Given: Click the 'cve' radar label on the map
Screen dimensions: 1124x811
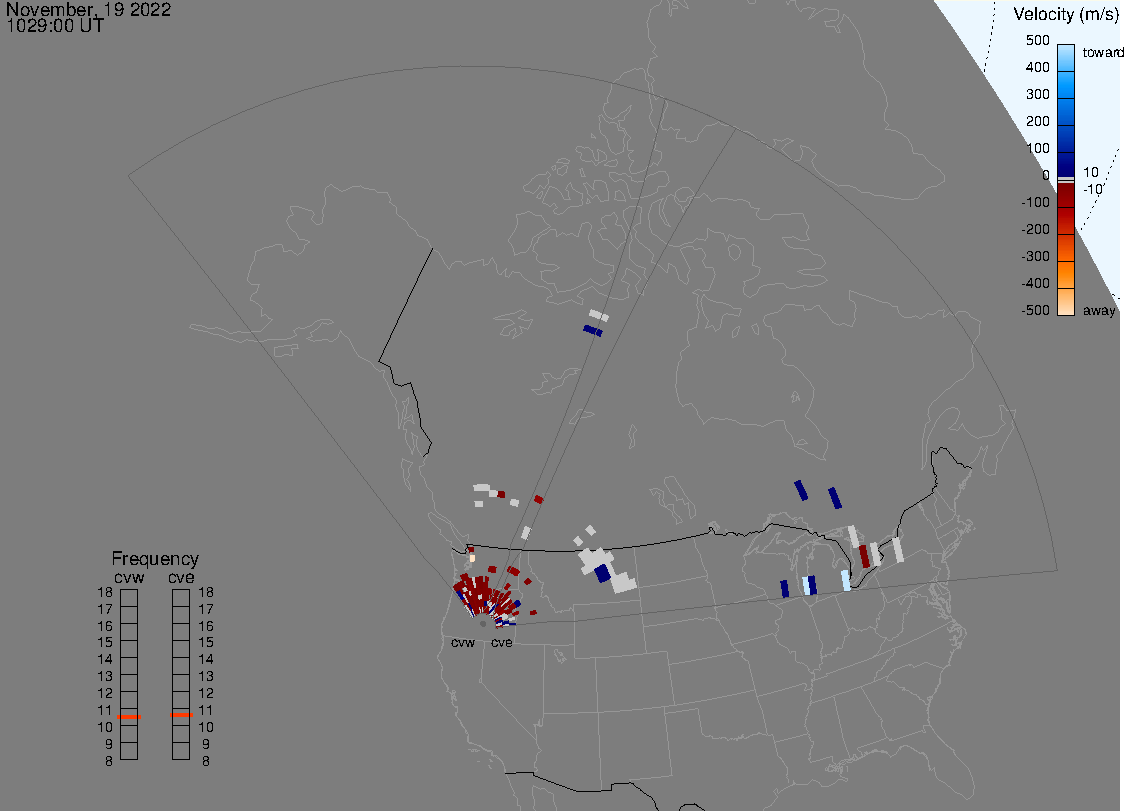Looking at the screenshot, I should (x=502, y=642).
